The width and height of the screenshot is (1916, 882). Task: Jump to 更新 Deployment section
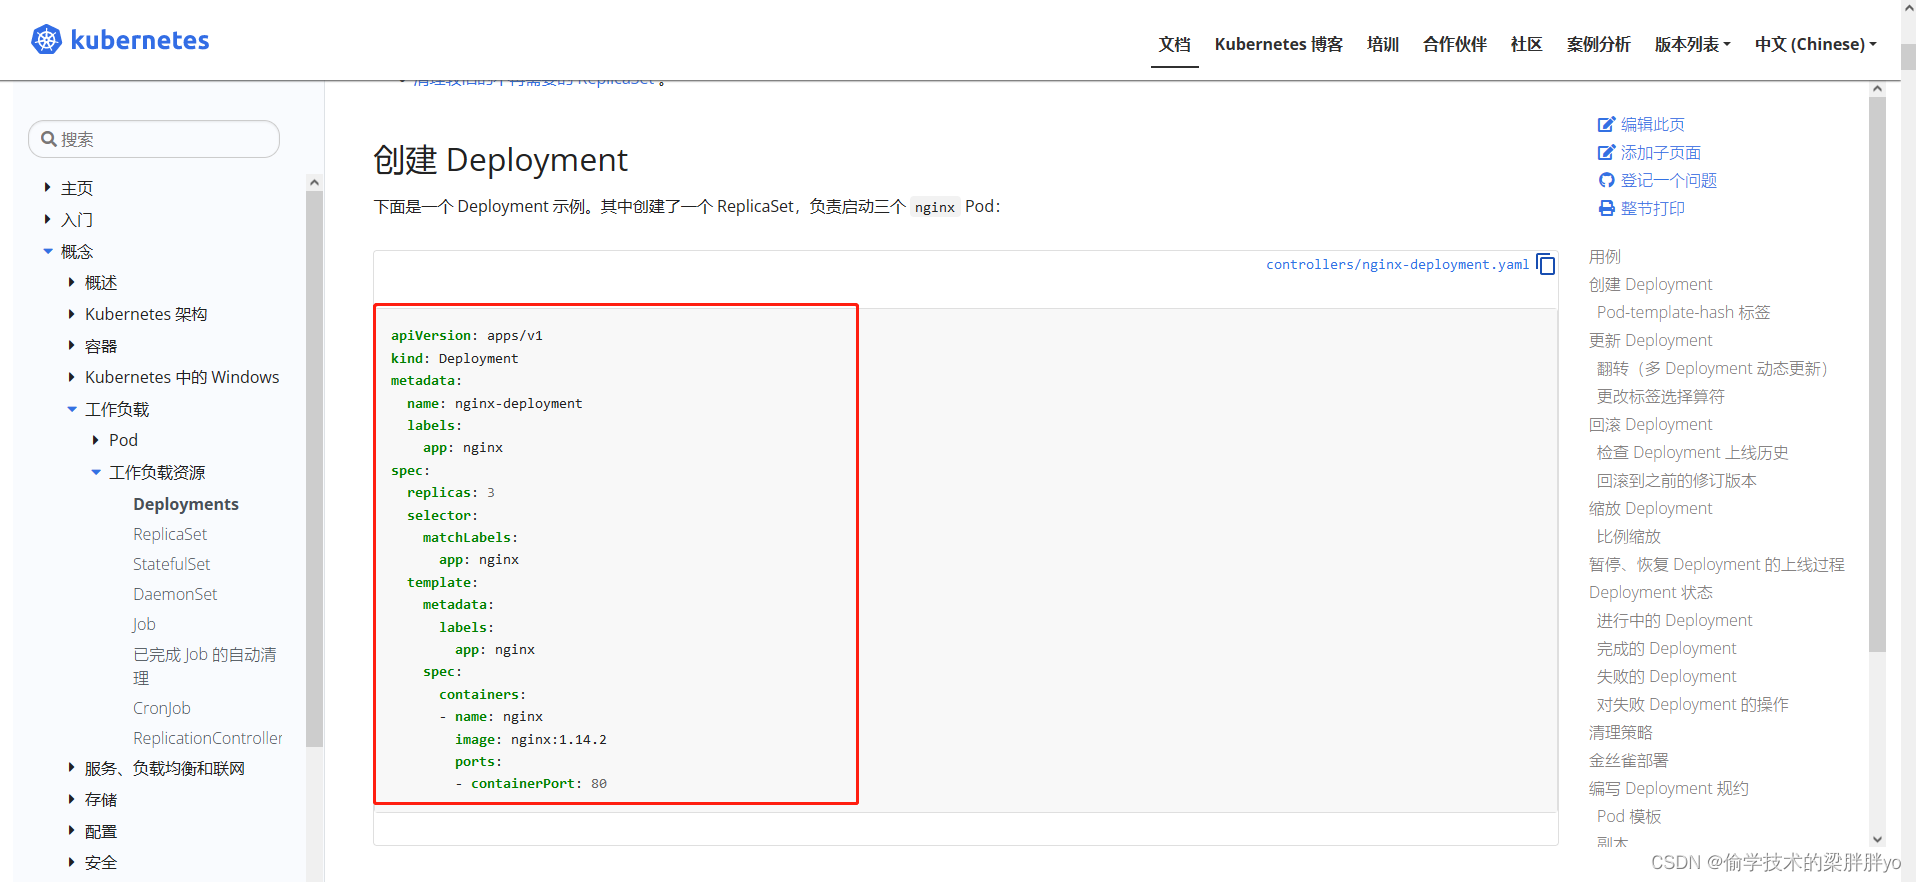1650,340
